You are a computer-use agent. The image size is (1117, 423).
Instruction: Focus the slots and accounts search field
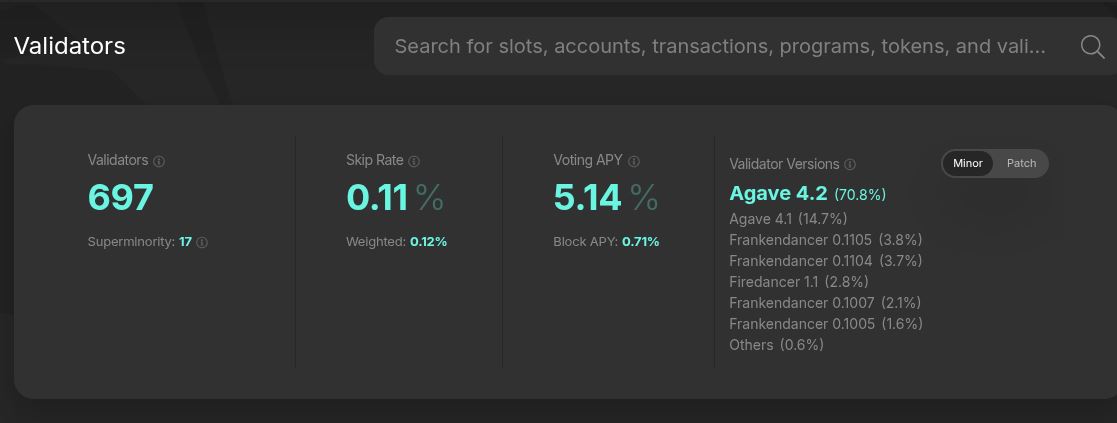point(719,46)
